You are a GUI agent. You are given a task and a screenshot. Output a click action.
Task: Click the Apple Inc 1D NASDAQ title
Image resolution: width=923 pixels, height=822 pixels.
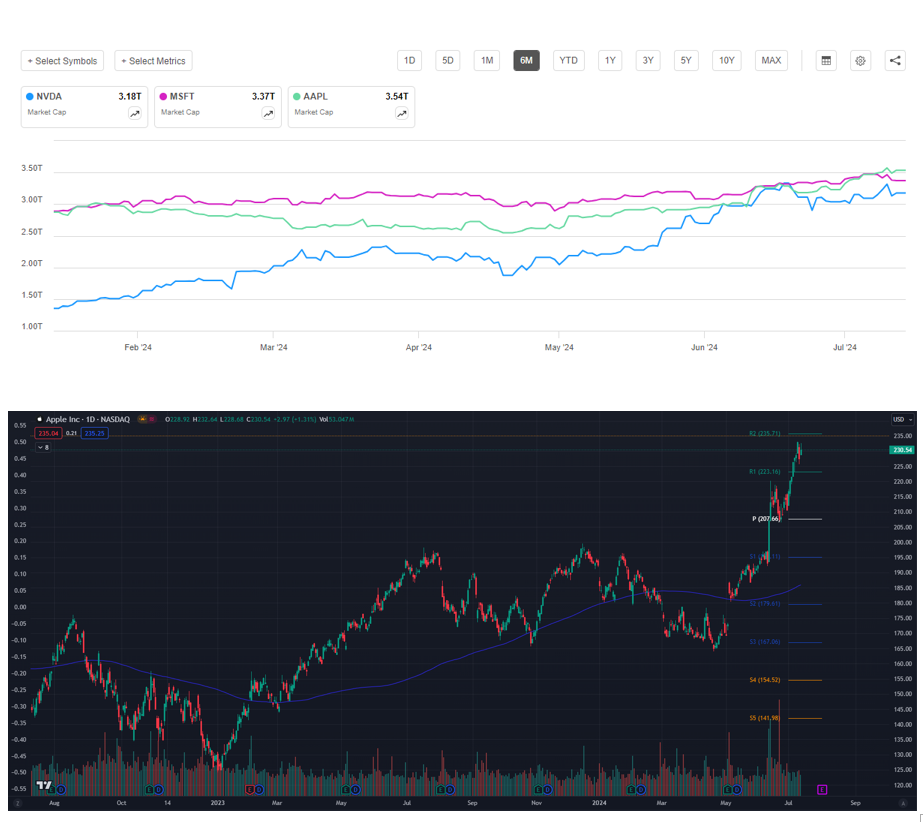(x=88, y=419)
